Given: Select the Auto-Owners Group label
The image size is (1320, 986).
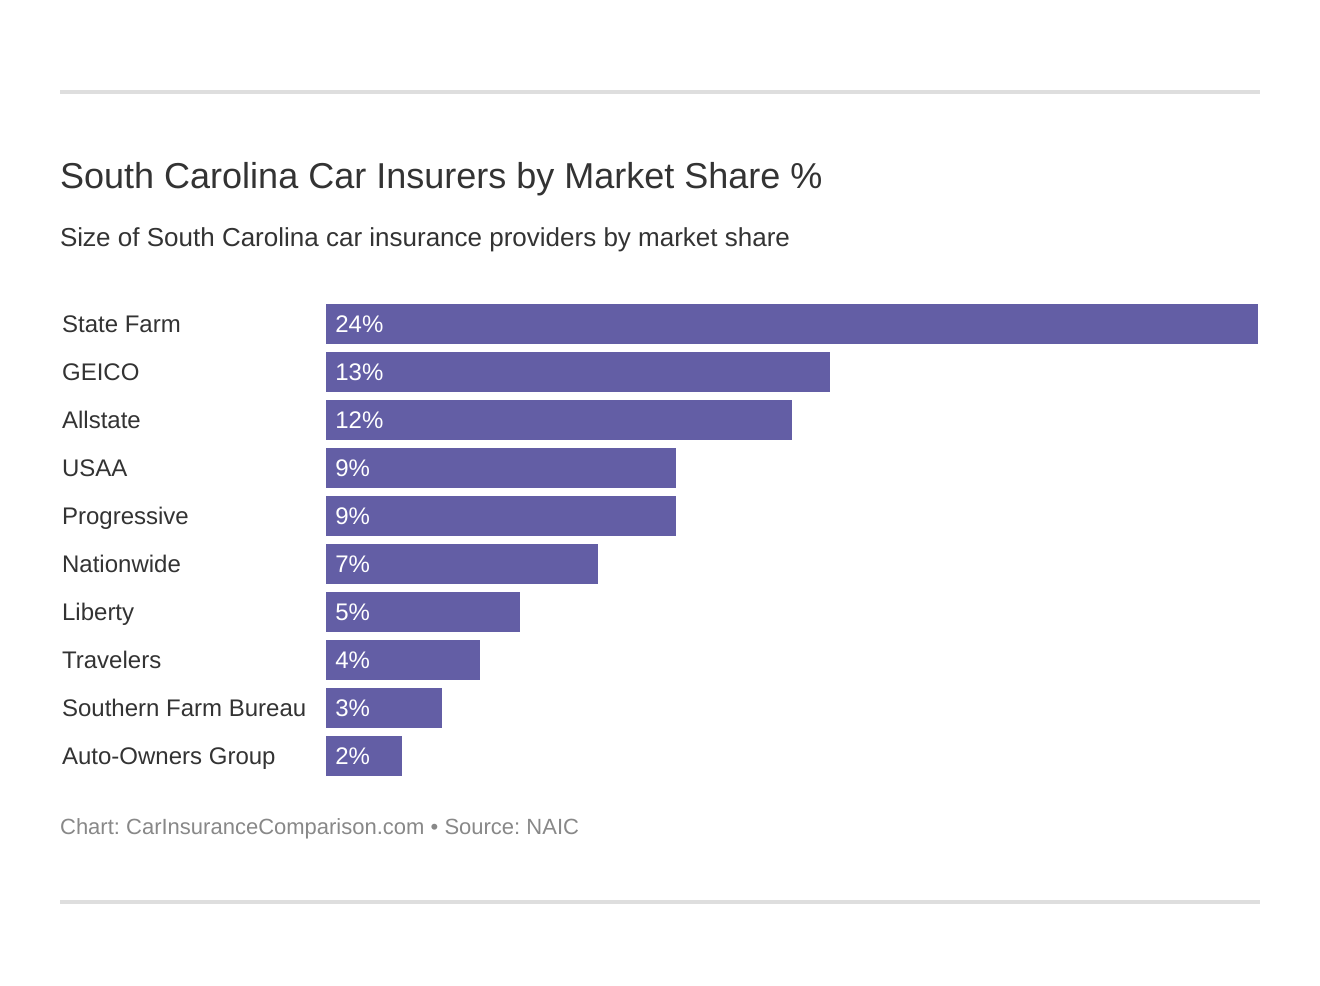Looking at the screenshot, I should [x=168, y=756].
